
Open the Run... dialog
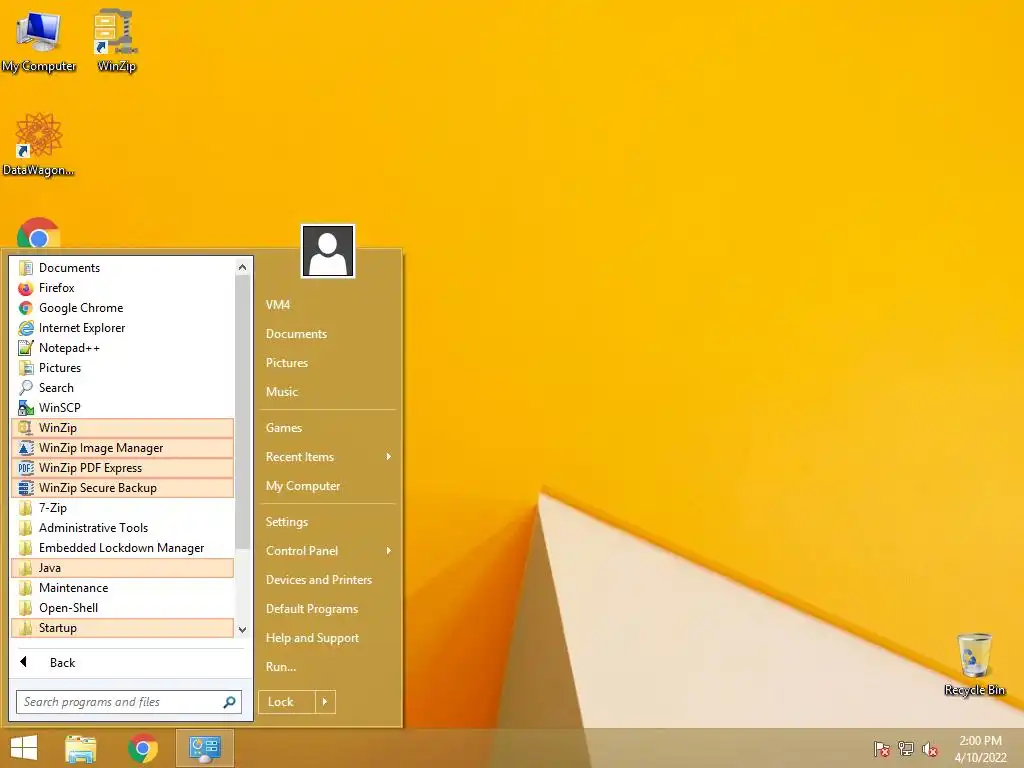click(328, 667)
